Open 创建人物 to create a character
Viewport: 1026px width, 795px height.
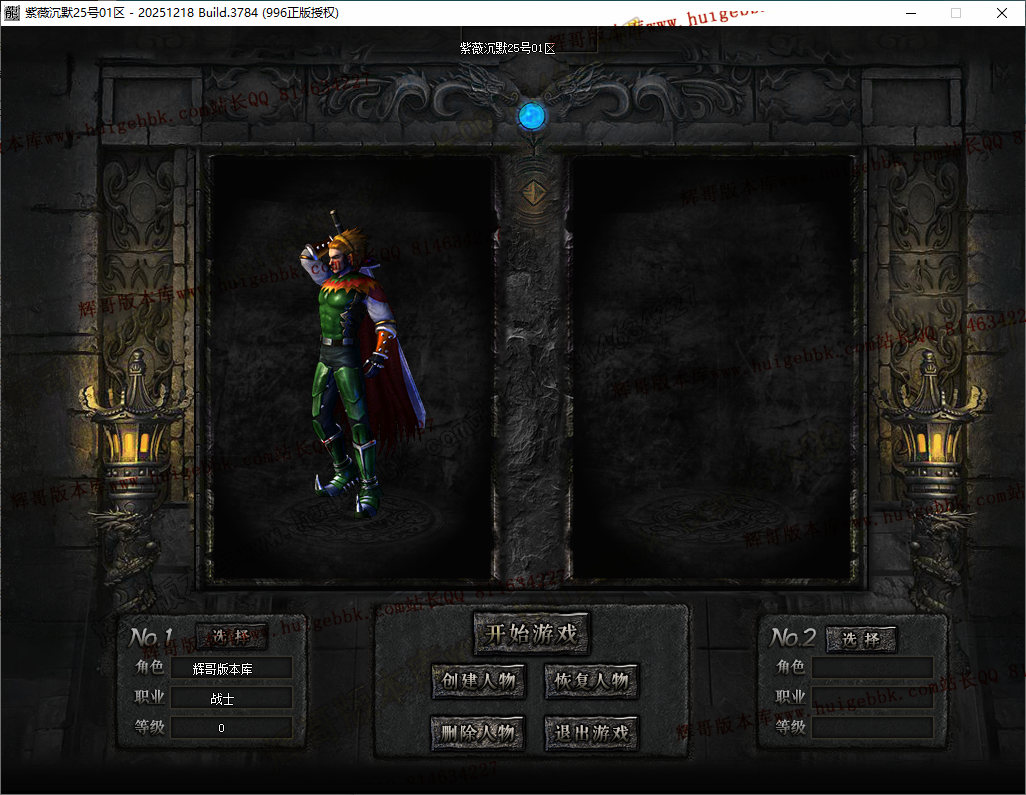pyautogui.click(x=478, y=681)
